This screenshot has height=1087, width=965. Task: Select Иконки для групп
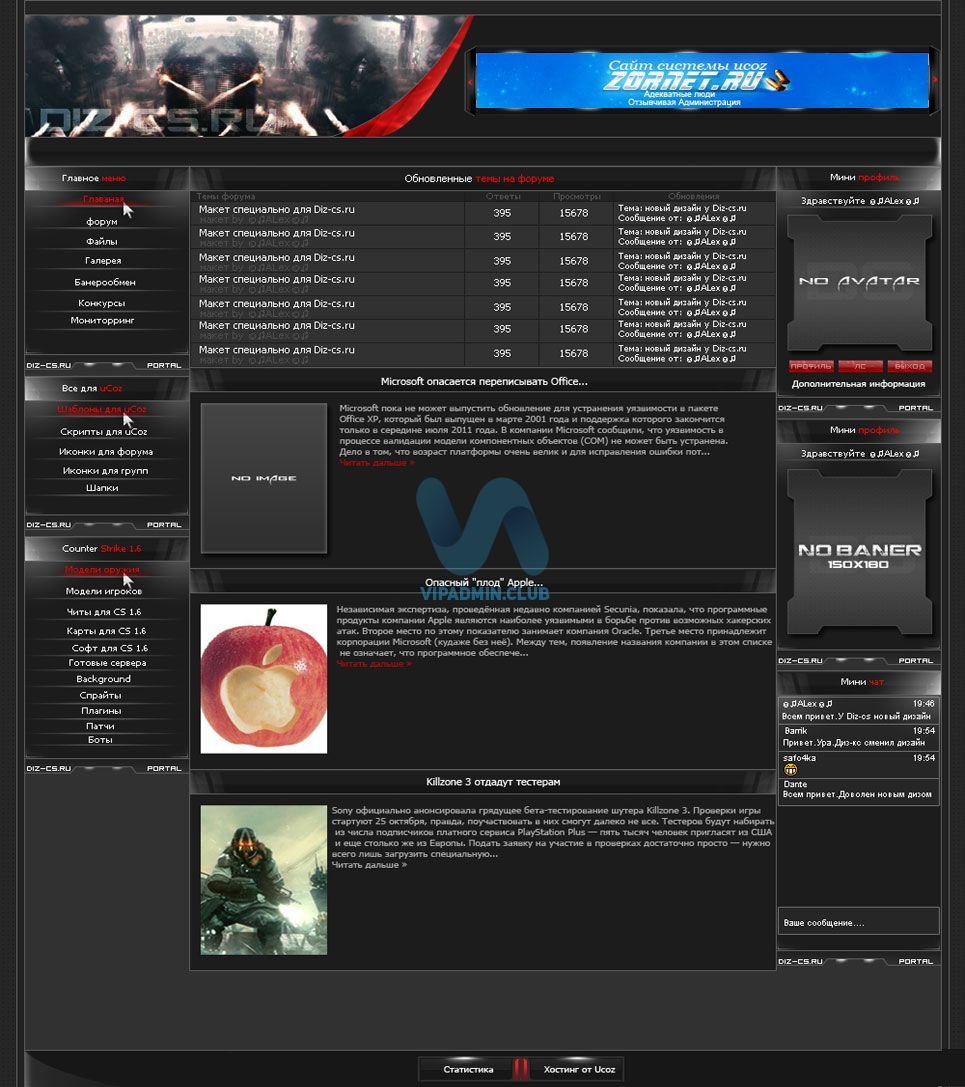tap(105, 471)
